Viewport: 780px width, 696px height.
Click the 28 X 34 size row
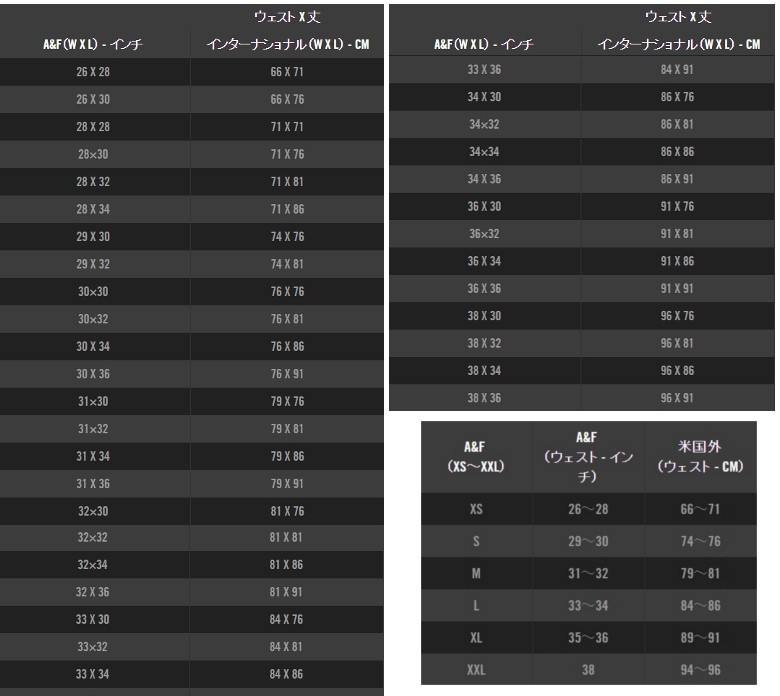[x=93, y=209]
